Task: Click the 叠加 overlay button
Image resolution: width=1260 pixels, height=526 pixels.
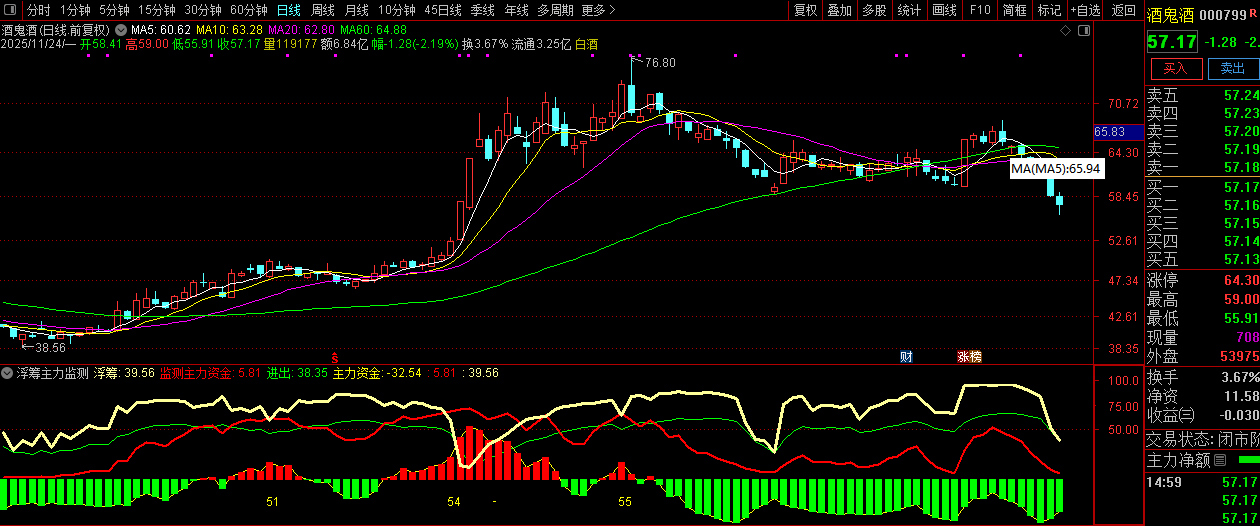Action: coord(840,10)
